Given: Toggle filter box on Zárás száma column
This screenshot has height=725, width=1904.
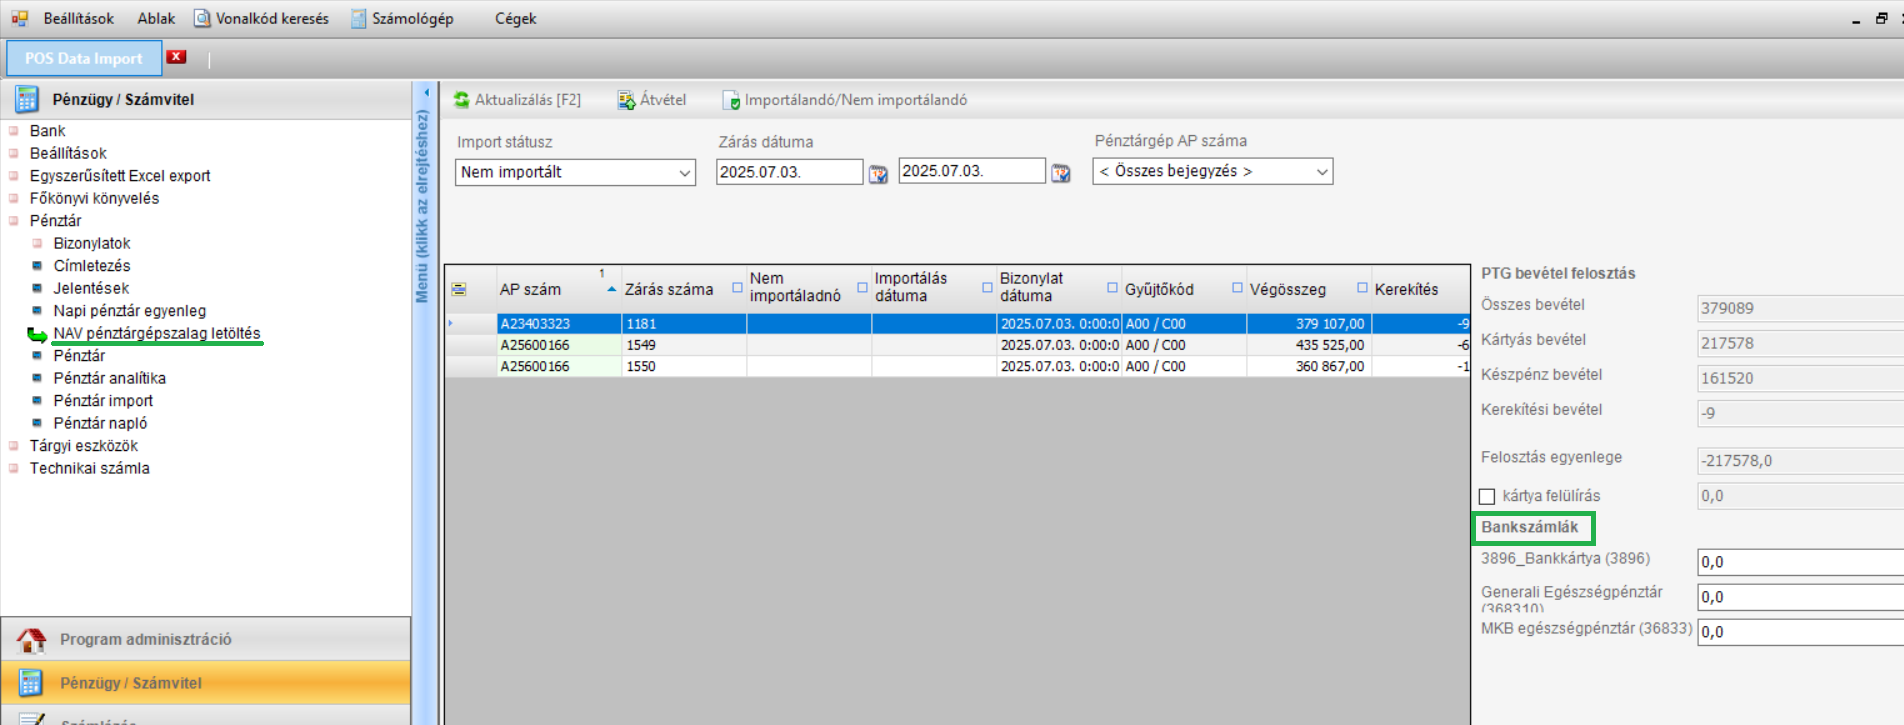Looking at the screenshot, I should coord(737,288).
